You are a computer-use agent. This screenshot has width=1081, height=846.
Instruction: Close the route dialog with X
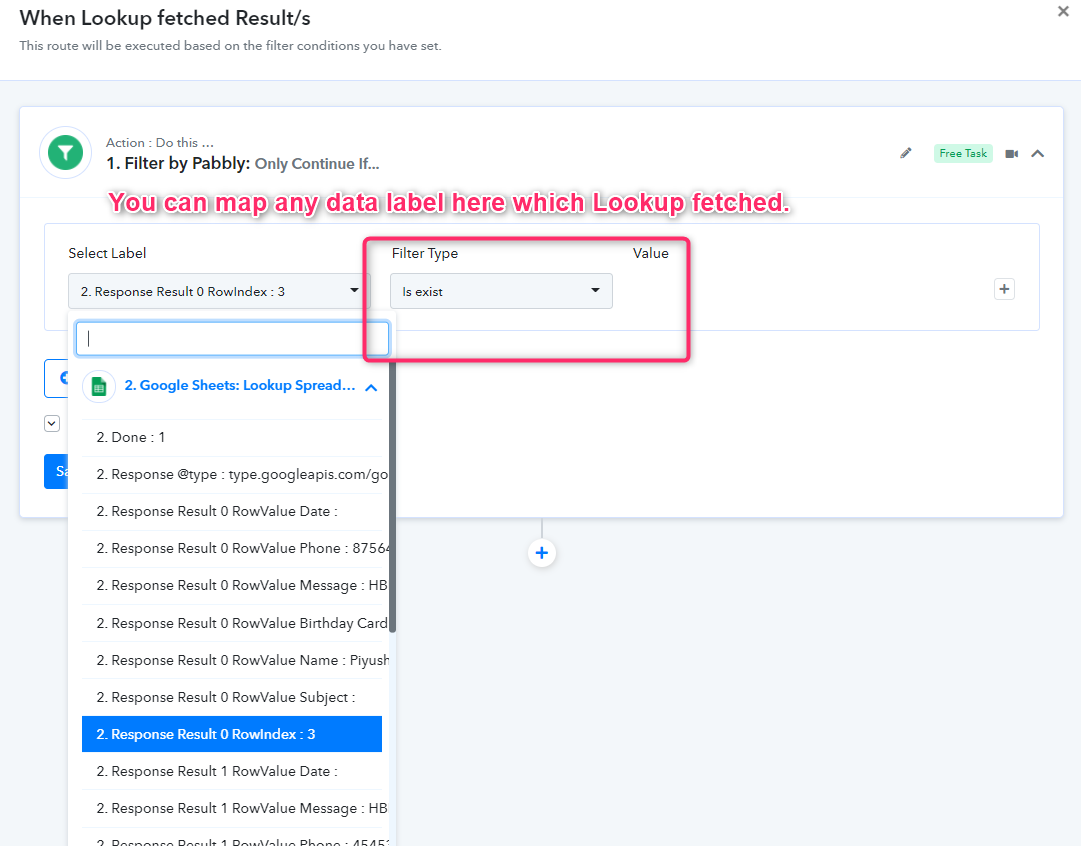1063,12
